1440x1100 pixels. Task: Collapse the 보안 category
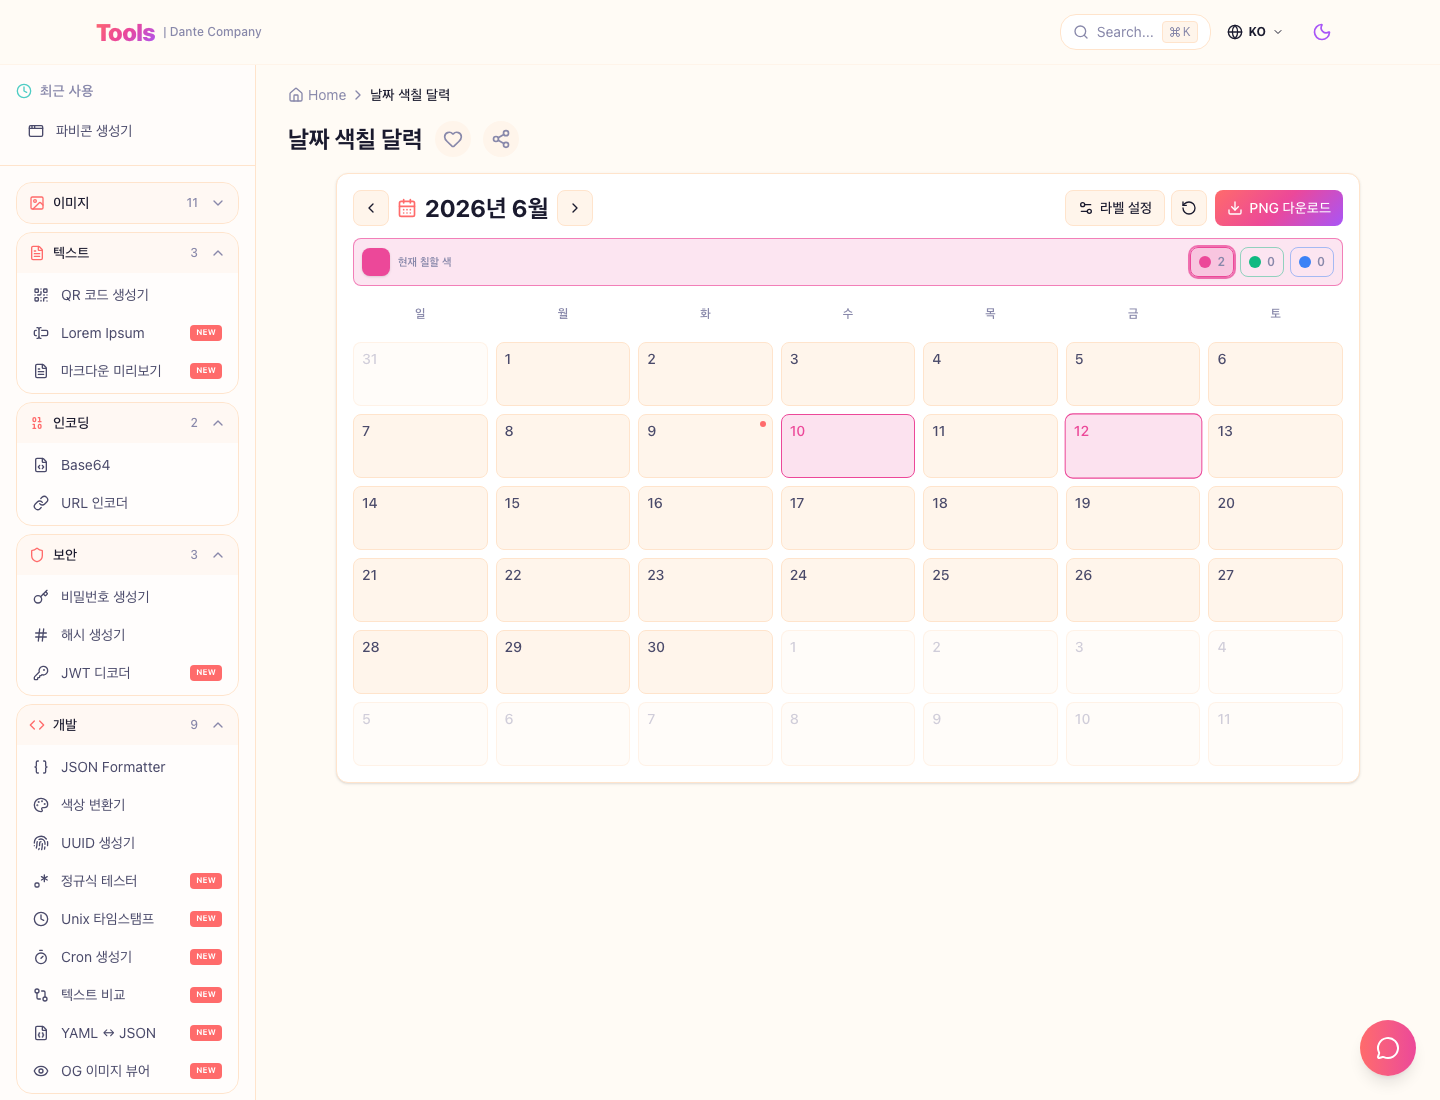coord(128,555)
